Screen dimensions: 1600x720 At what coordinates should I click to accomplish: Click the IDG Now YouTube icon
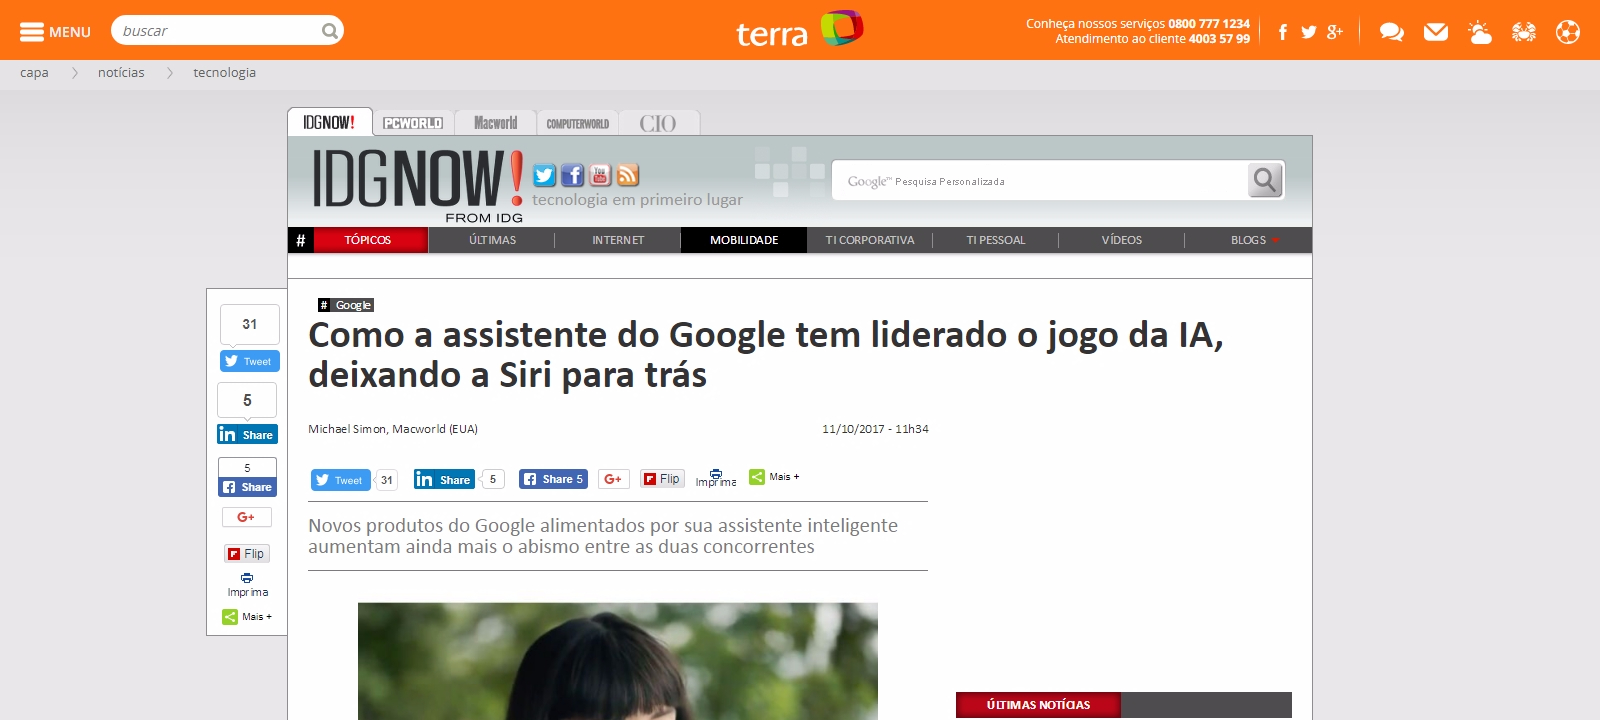[600, 175]
